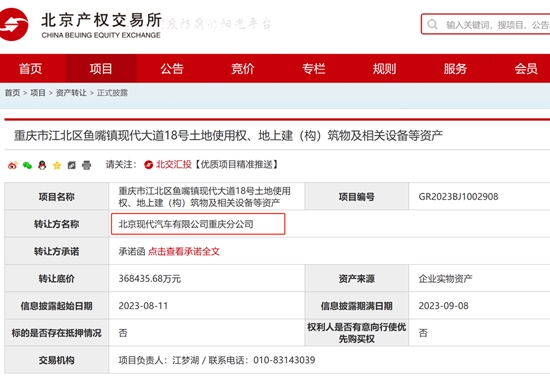
Task: Click the 转让方承诺 row label
Action: [56, 251]
